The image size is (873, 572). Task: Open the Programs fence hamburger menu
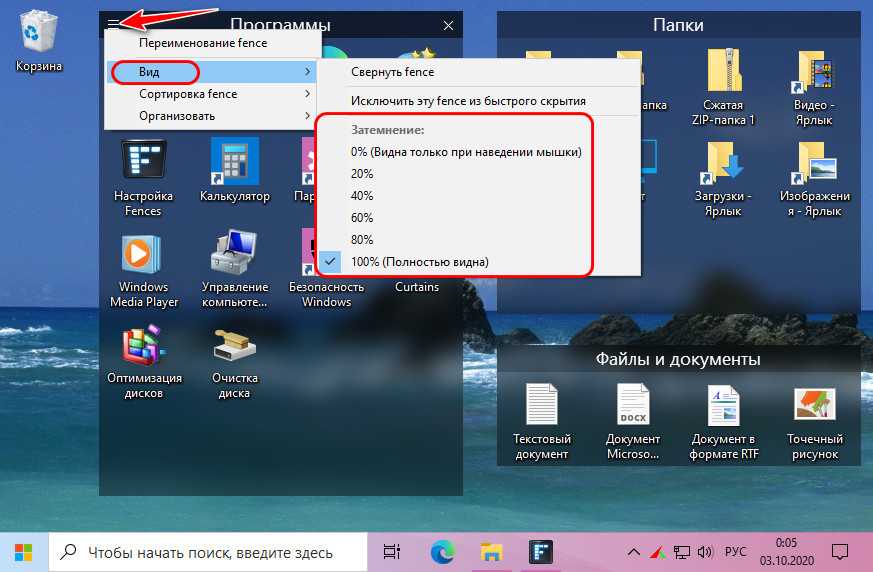[113, 24]
